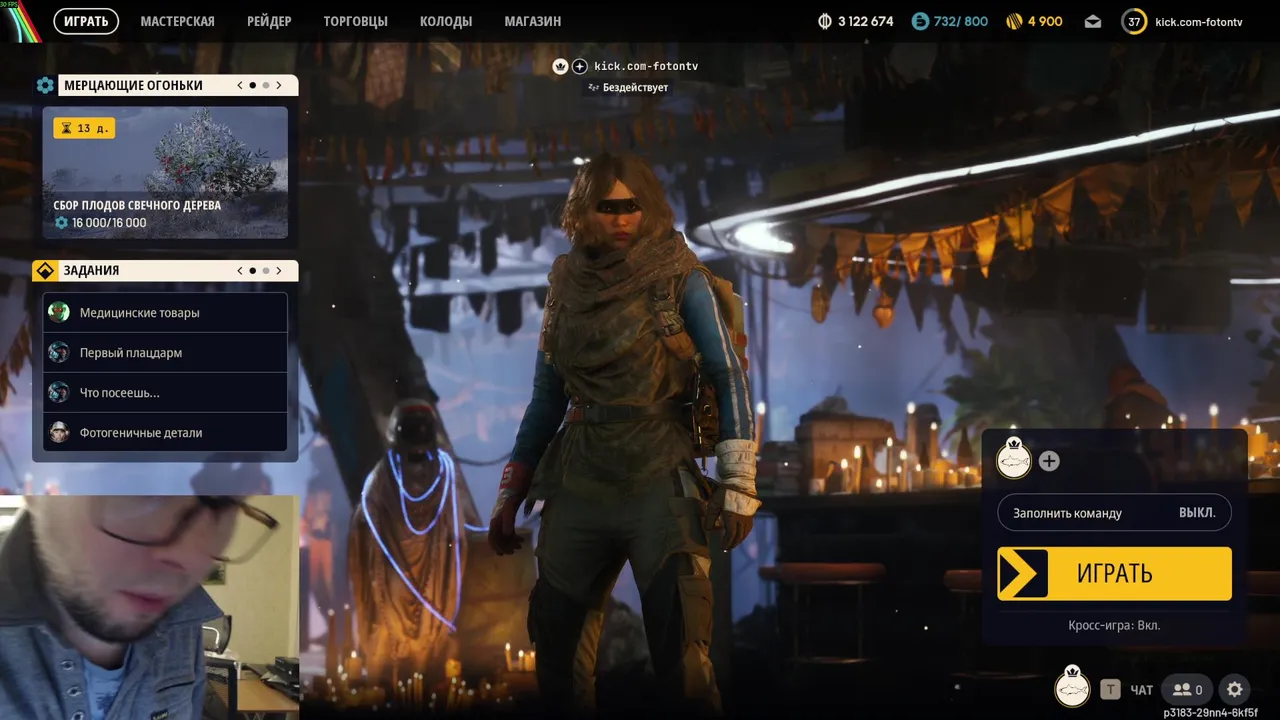Click the Задания panel title
Image resolution: width=1280 pixels, height=720 pixels.
pos(91,271)
